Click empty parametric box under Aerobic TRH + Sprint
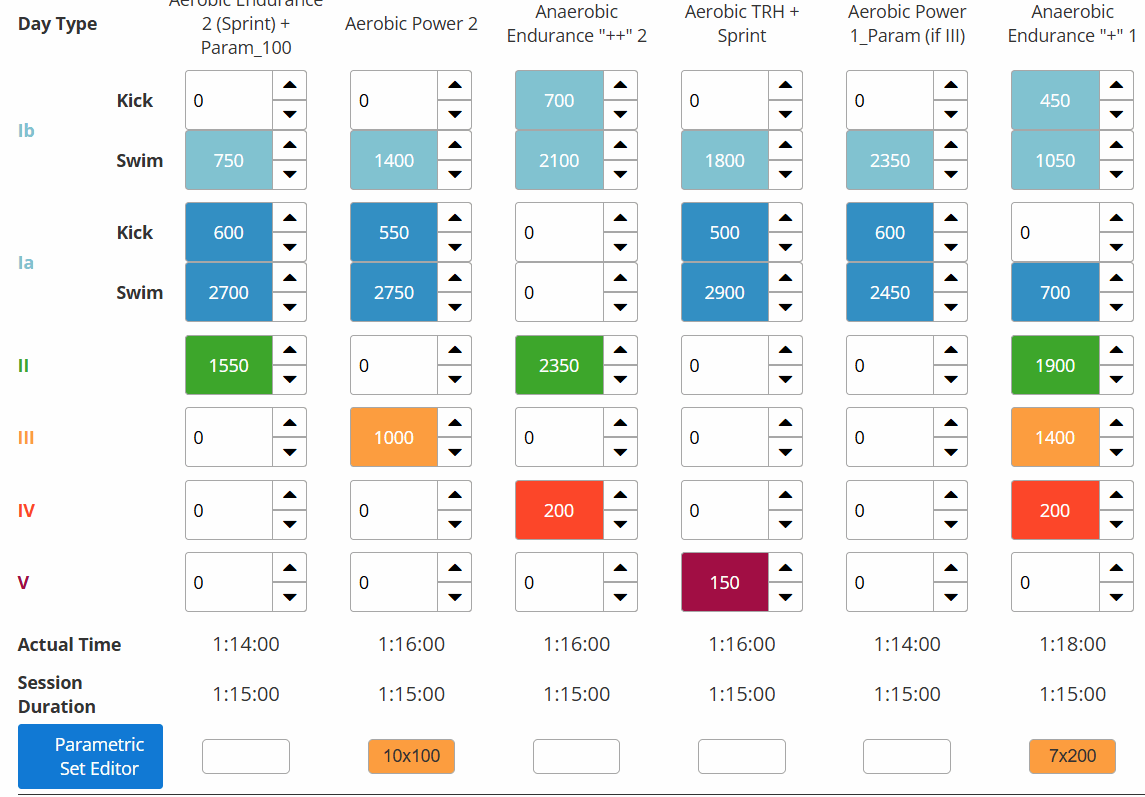Image resolution: width=1145 pixels, height=797 pixels. pos(742,756)
